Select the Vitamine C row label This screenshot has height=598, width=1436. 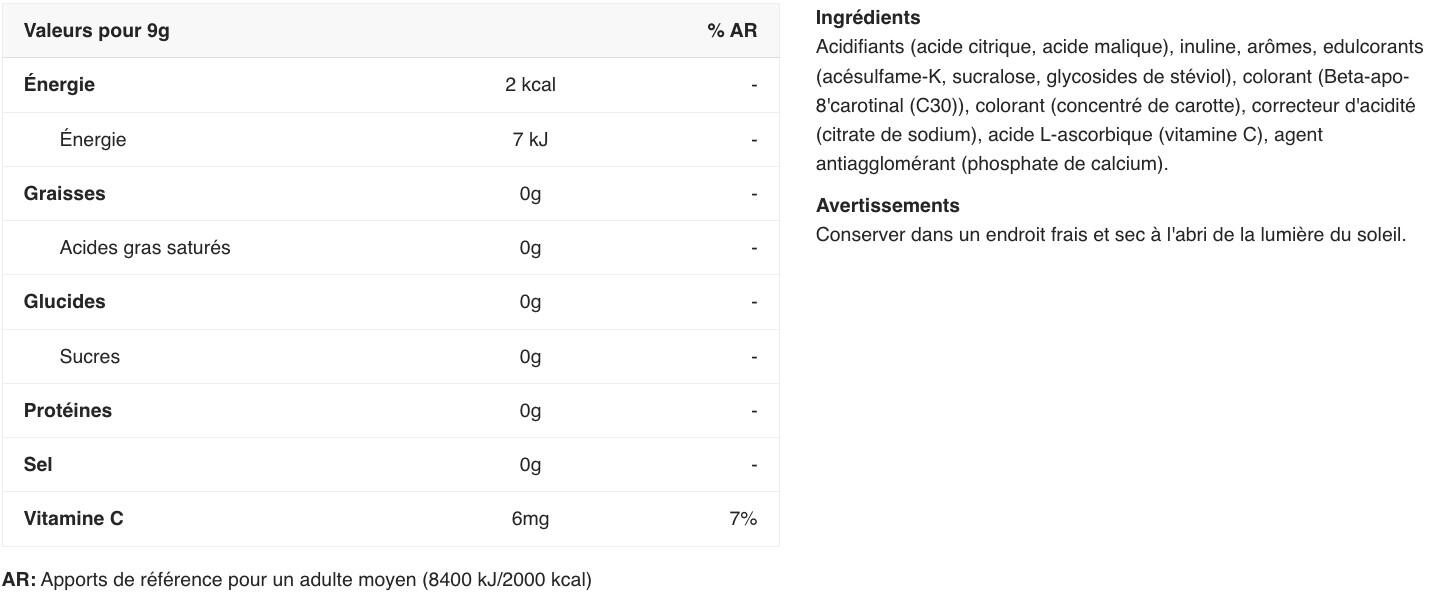[x=73, y=519]
